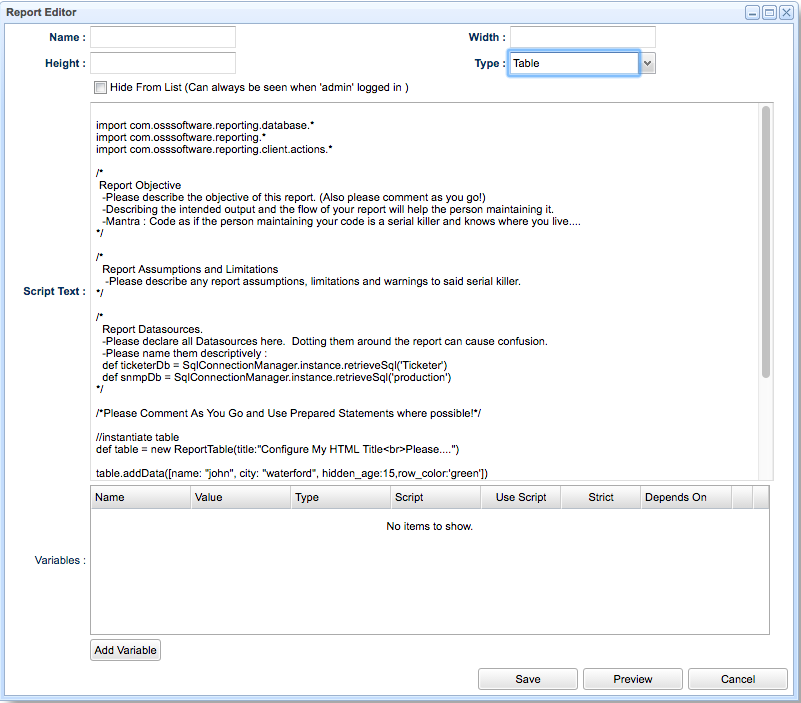
Task: Click the Depends On column header
Action: (686, 497)
